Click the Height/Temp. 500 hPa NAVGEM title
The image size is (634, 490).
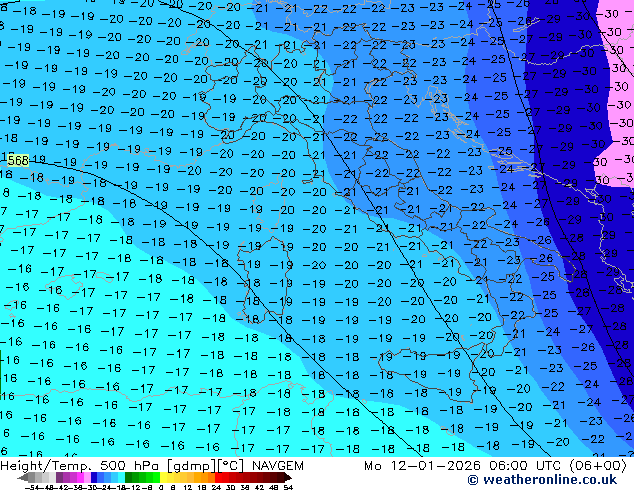coord(152,466)
